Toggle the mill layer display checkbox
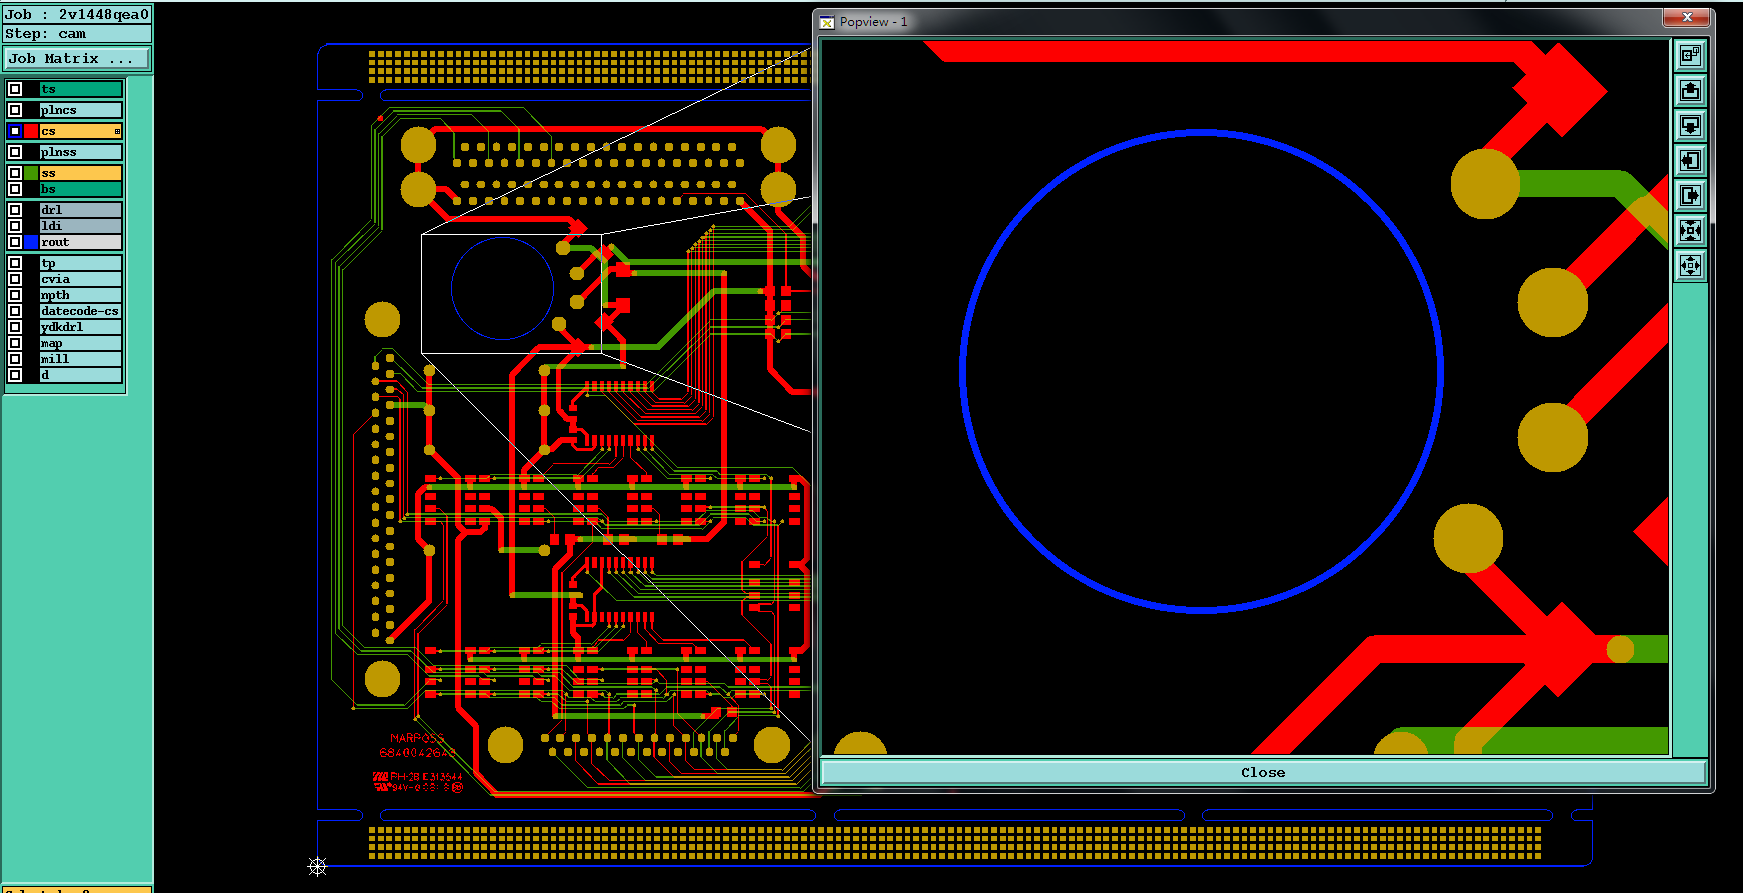Viewport: 1743px width, 893px height. point(15,359)
